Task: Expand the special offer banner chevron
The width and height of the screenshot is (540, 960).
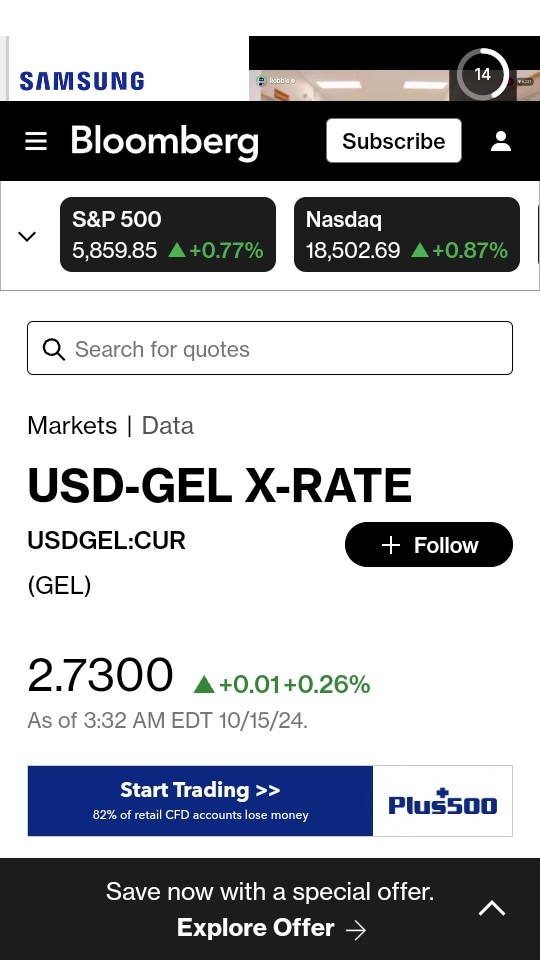Action: pos(492,909)
